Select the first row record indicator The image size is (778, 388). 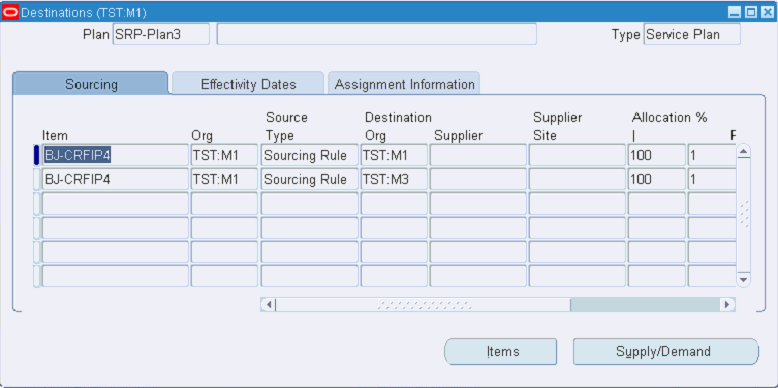[36, 155]
